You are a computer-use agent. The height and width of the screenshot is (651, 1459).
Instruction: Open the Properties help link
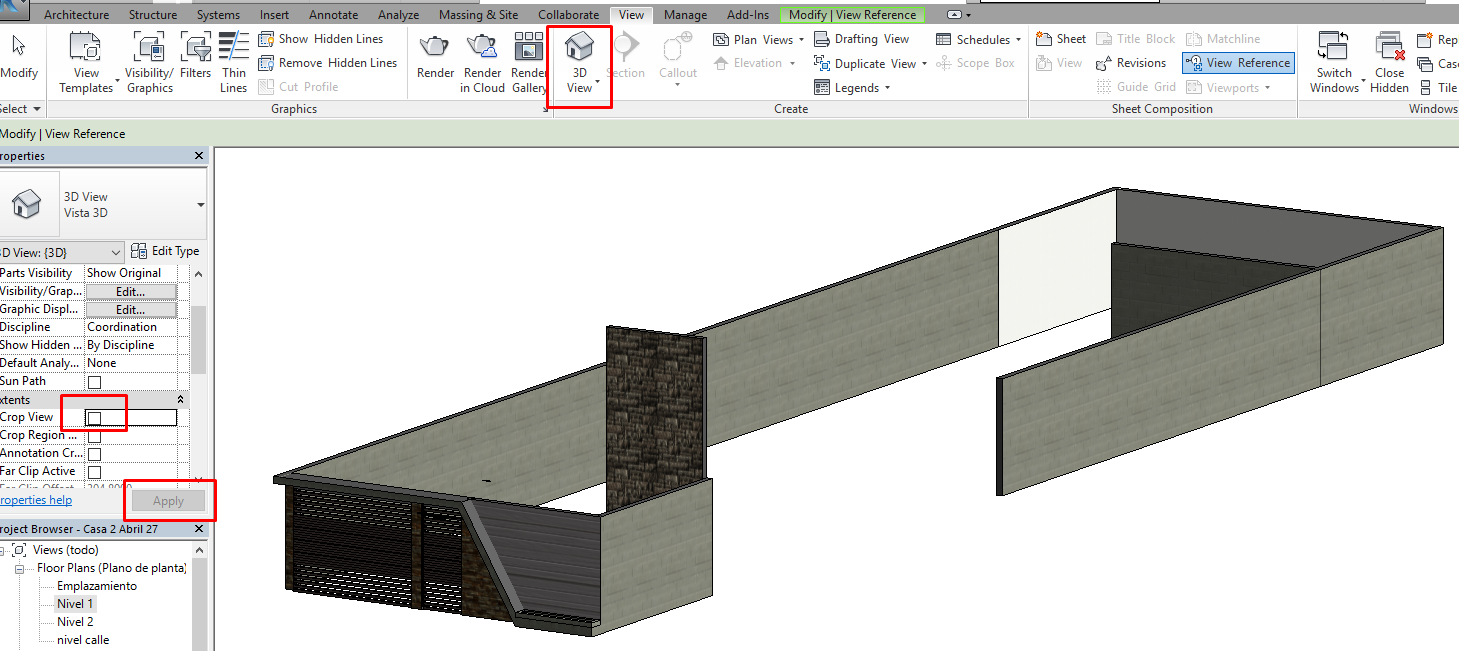(36, 500)
